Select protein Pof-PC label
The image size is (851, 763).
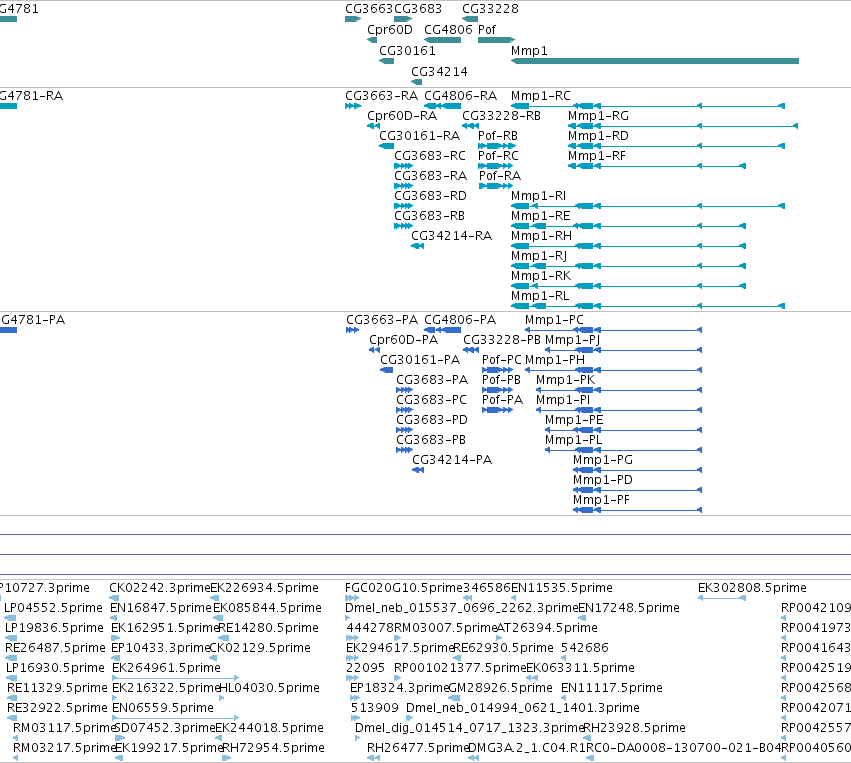pyautogui.click(x=501, y=360)
